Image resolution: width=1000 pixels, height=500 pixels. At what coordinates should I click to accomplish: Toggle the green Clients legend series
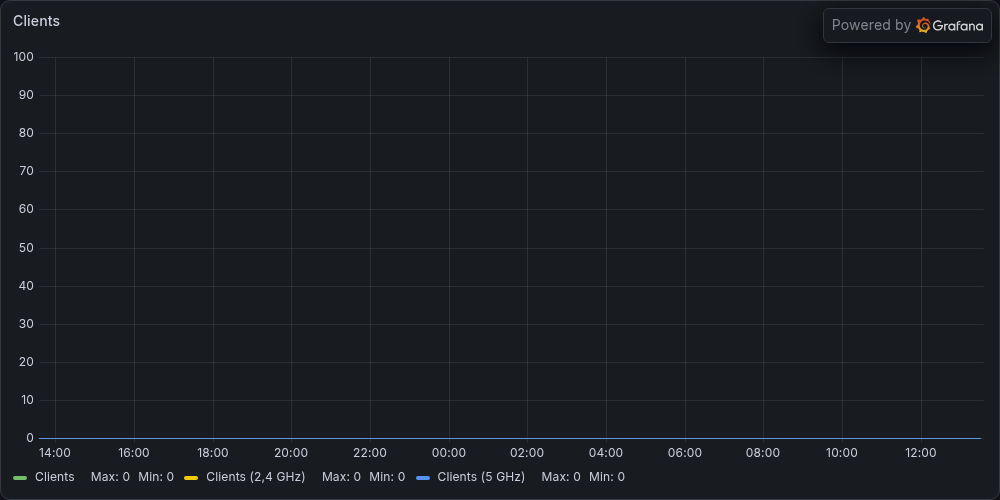tap(54, 477)
